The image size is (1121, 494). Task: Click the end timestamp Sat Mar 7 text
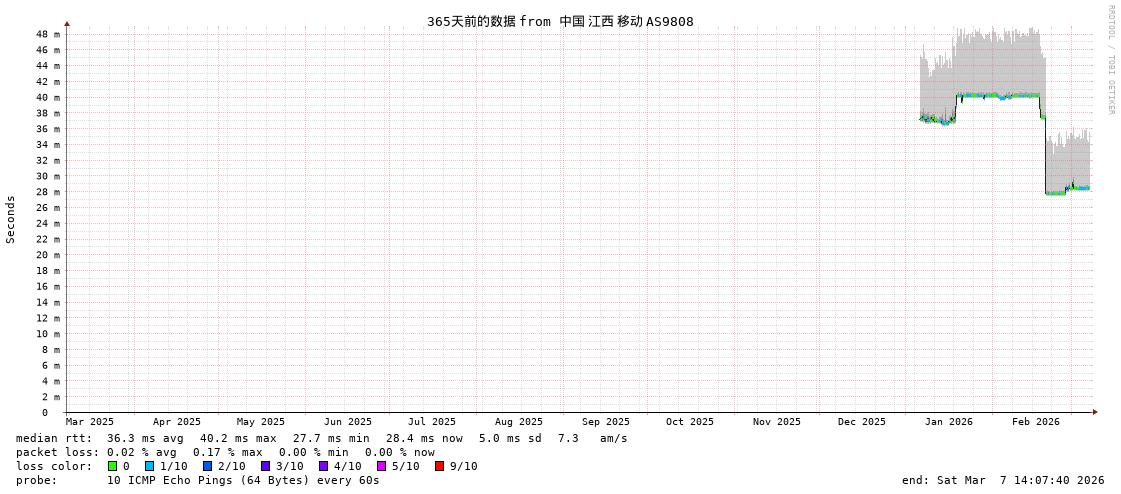tap(1002, 480)
